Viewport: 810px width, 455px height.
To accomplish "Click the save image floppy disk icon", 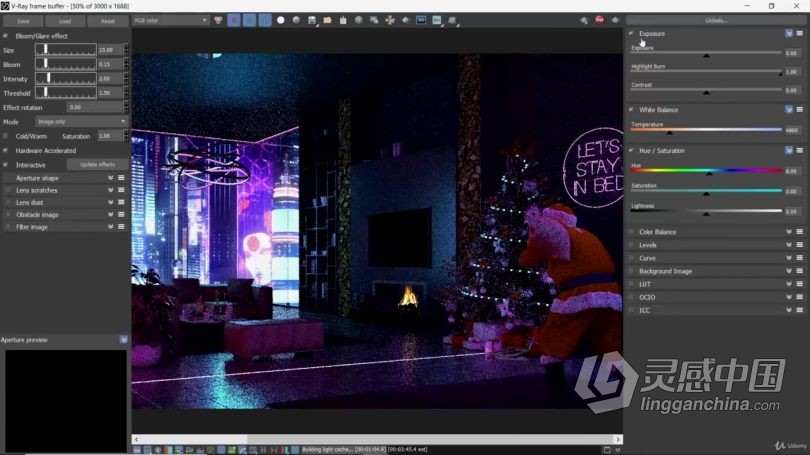I will pyautogui.click(x=311, y=20).
